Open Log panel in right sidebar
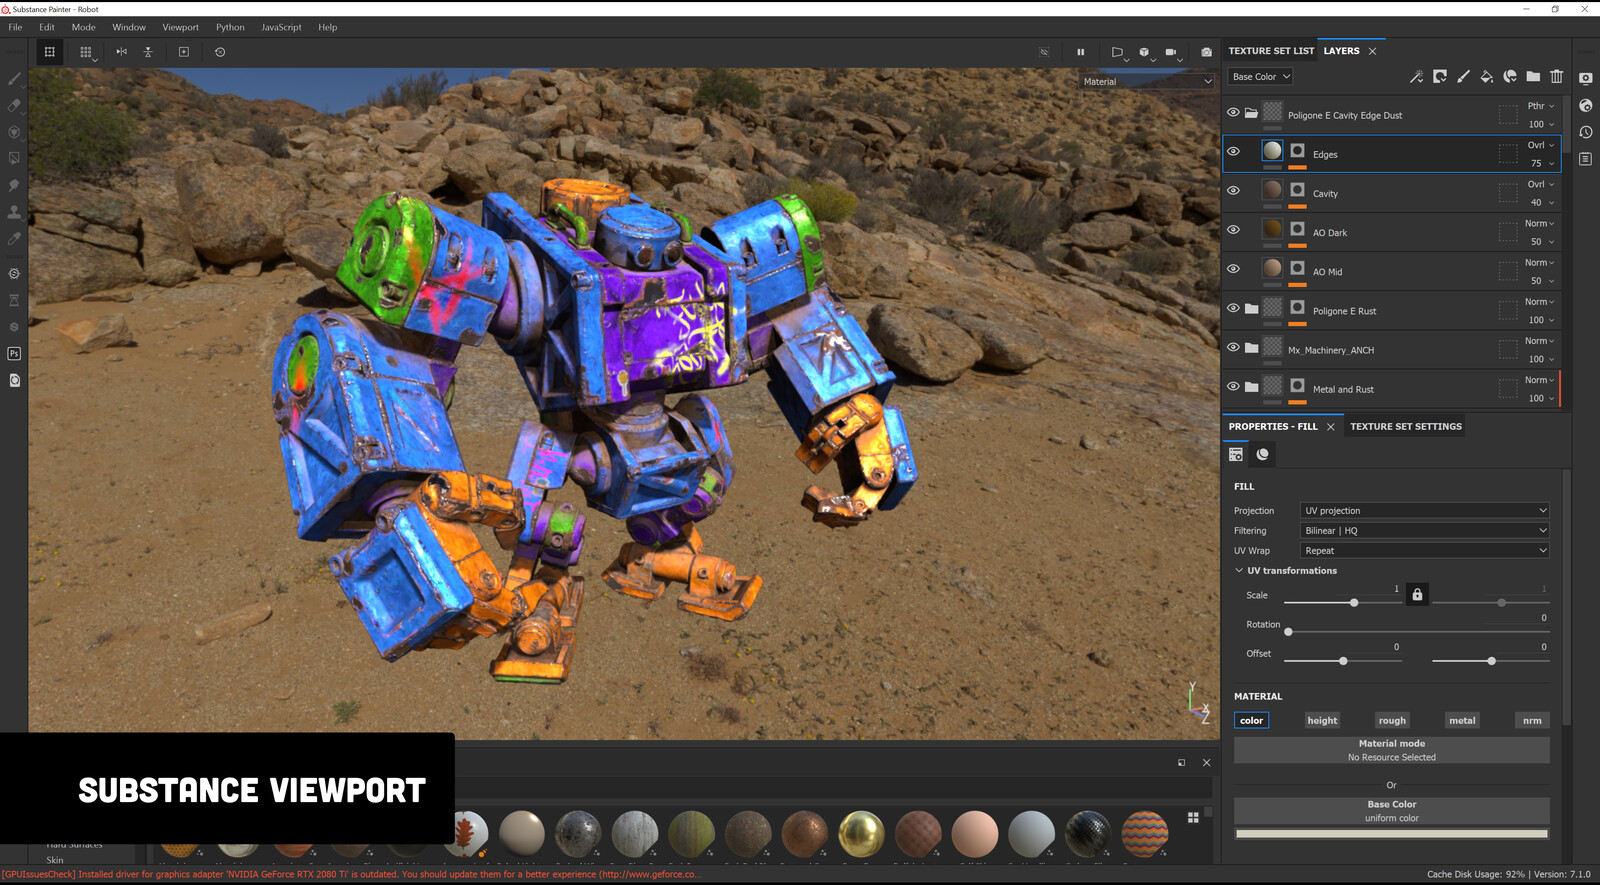Viewport: 1600px width, 885px height. tap(1586, 159)
